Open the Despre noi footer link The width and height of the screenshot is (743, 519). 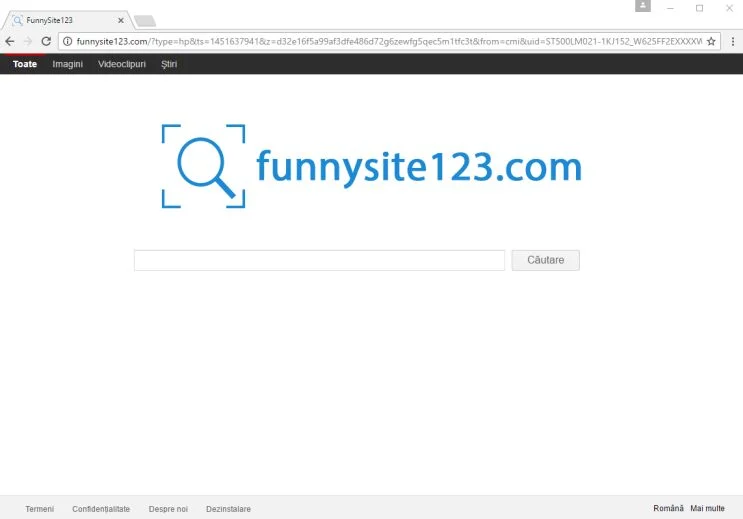pos(168,509)
